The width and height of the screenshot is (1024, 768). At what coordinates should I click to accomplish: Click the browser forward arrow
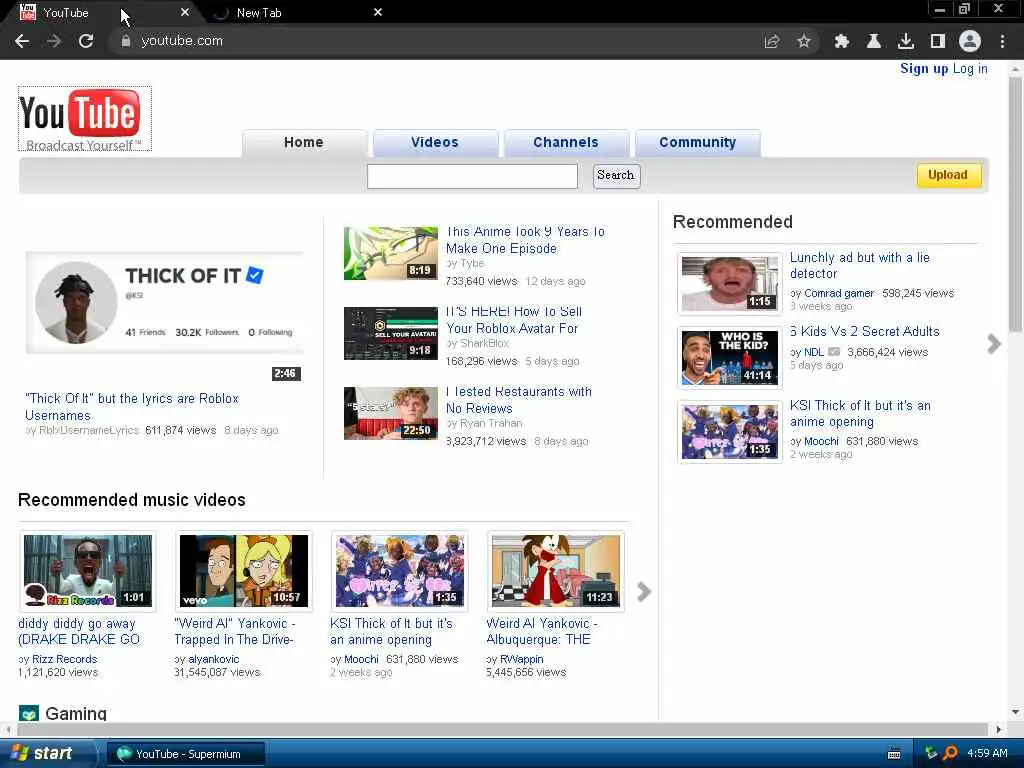54,41
